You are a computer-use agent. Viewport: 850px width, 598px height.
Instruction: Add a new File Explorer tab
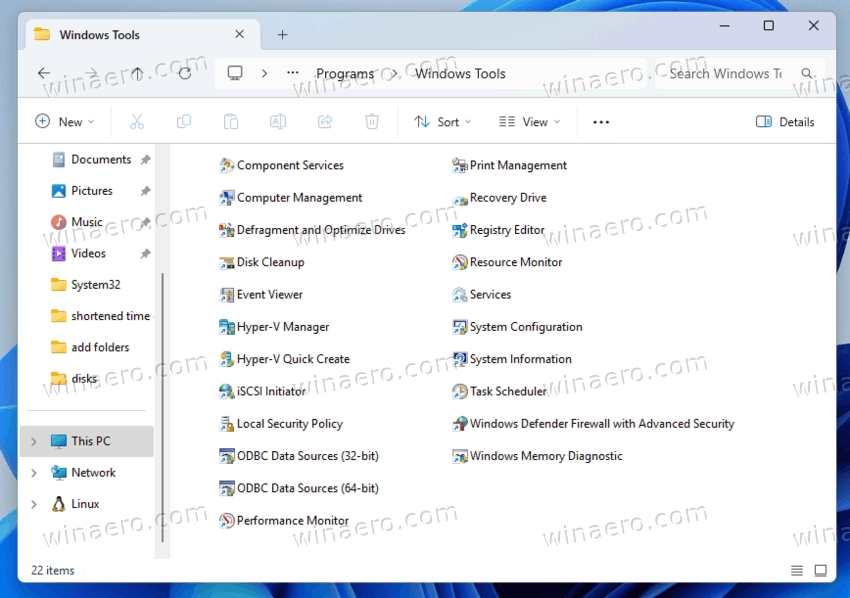(x=282, y=35)
